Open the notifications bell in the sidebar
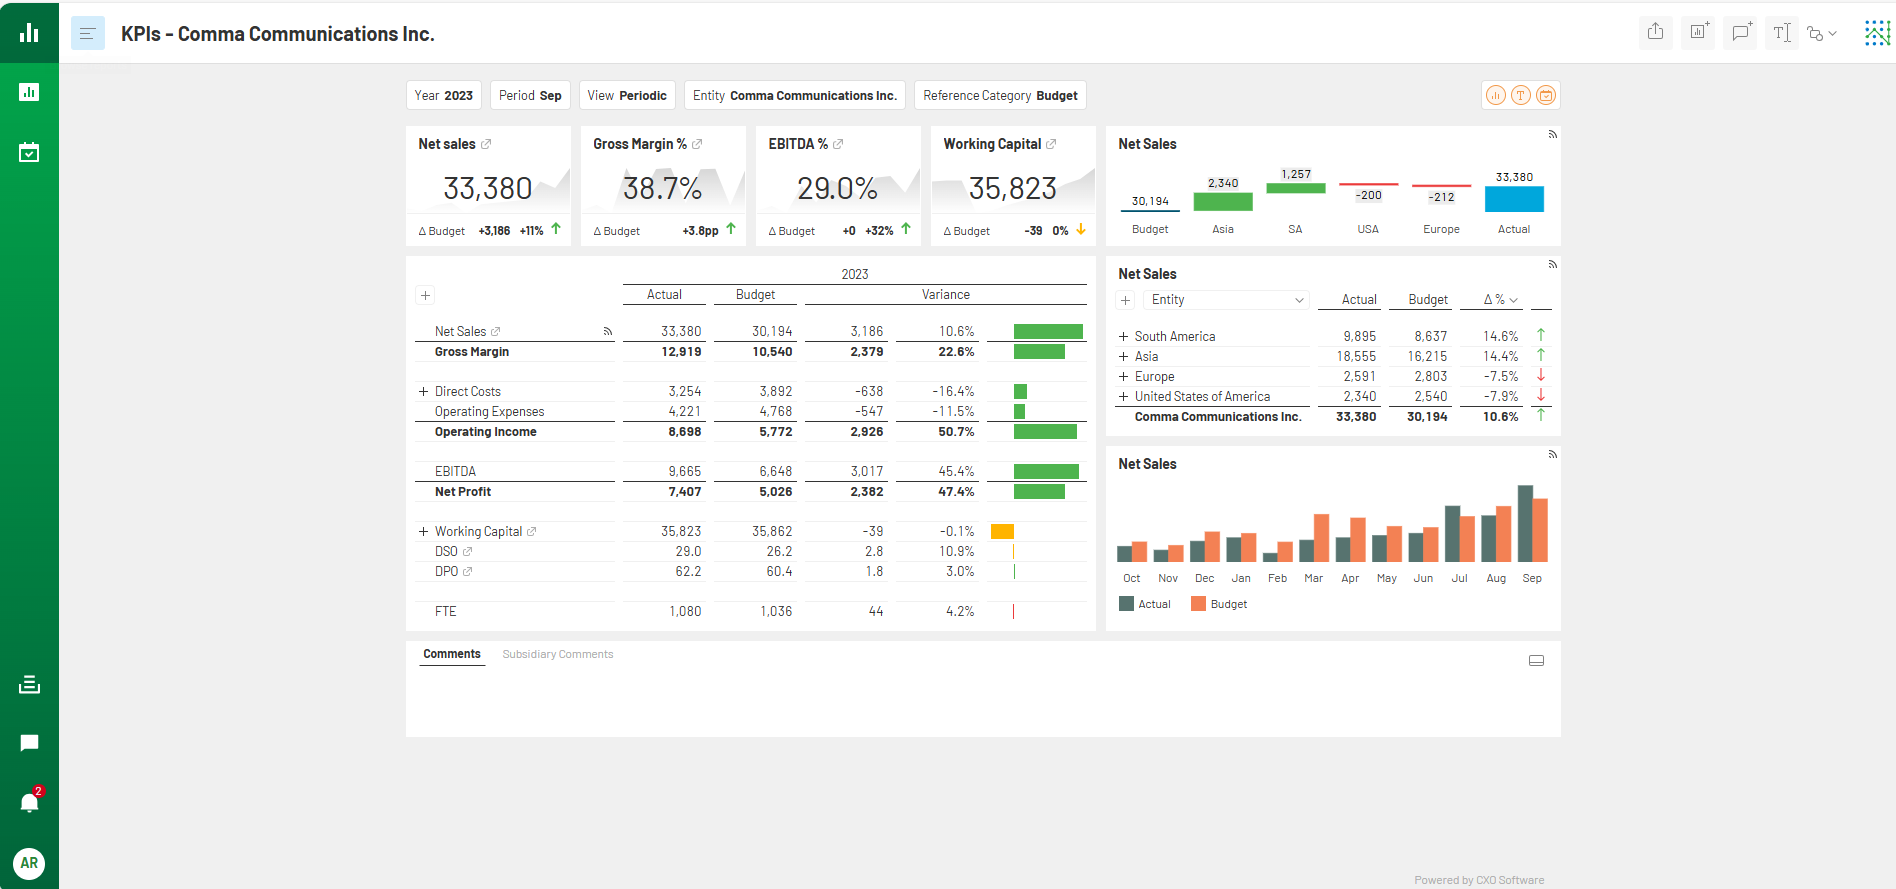Viewport: 1896px width, 889px height. tap(29, 802)
